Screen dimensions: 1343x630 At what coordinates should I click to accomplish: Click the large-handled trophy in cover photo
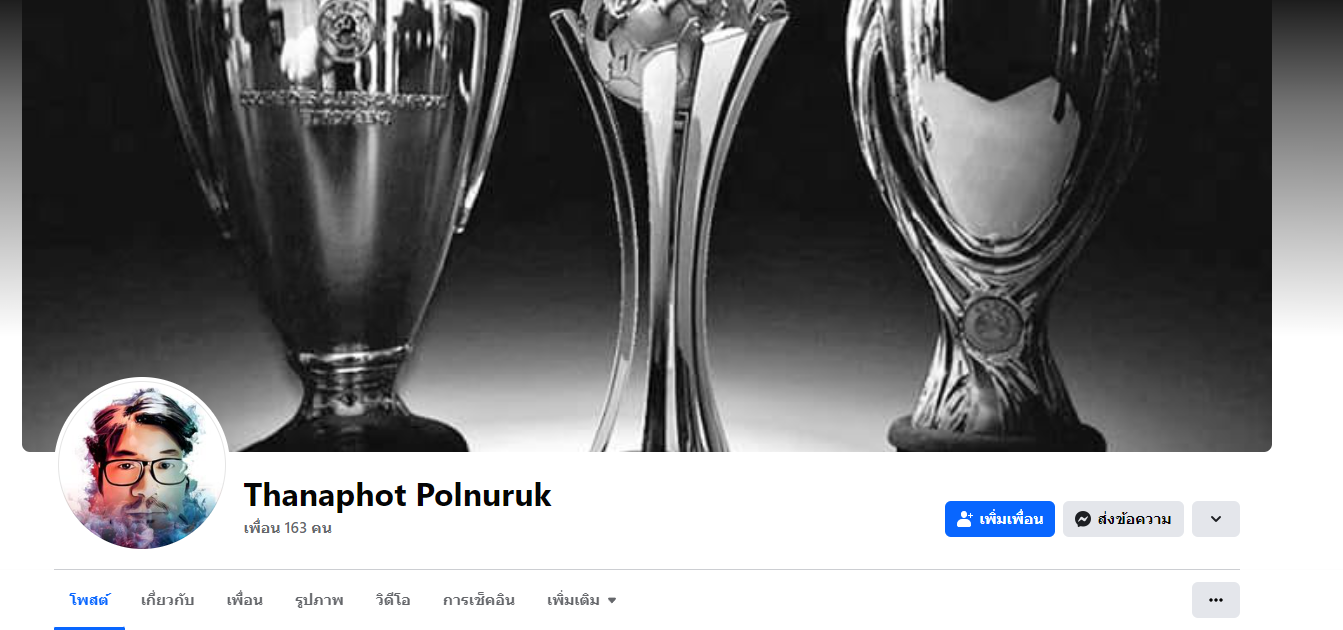click(x=342, y=220)
